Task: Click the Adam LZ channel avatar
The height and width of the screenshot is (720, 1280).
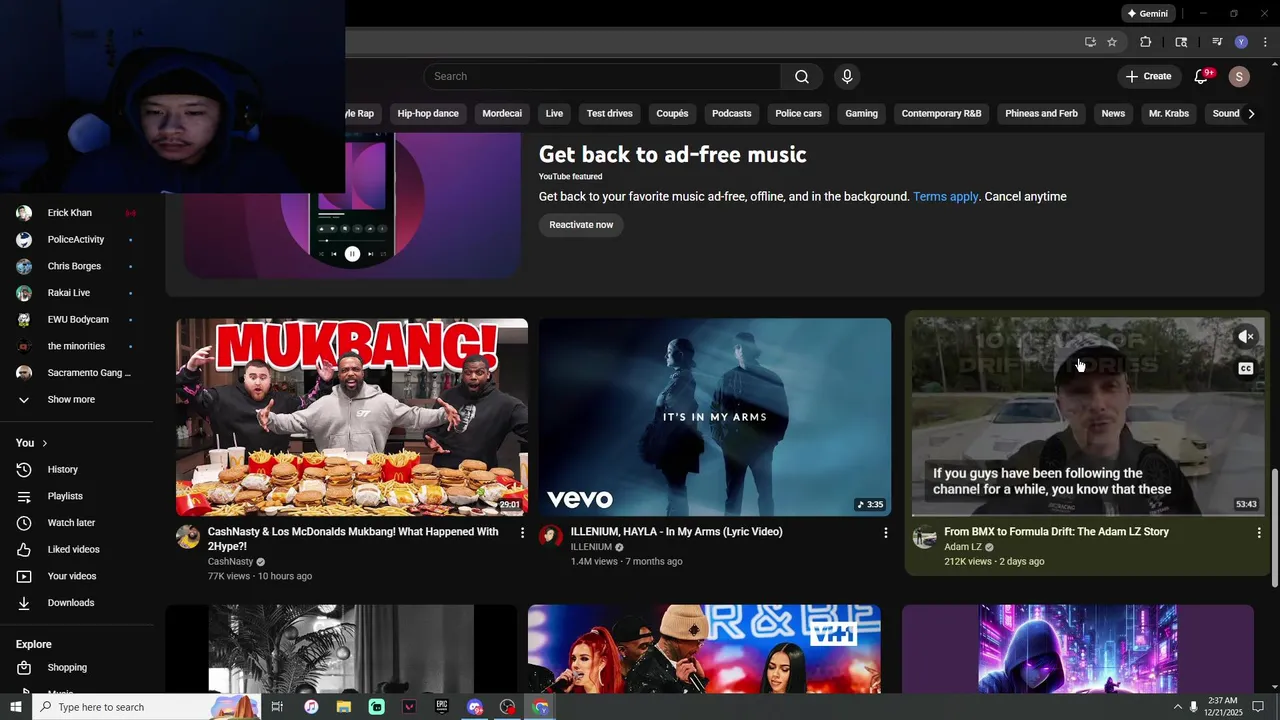Action: pyautogui.click(x=925, y=537)
